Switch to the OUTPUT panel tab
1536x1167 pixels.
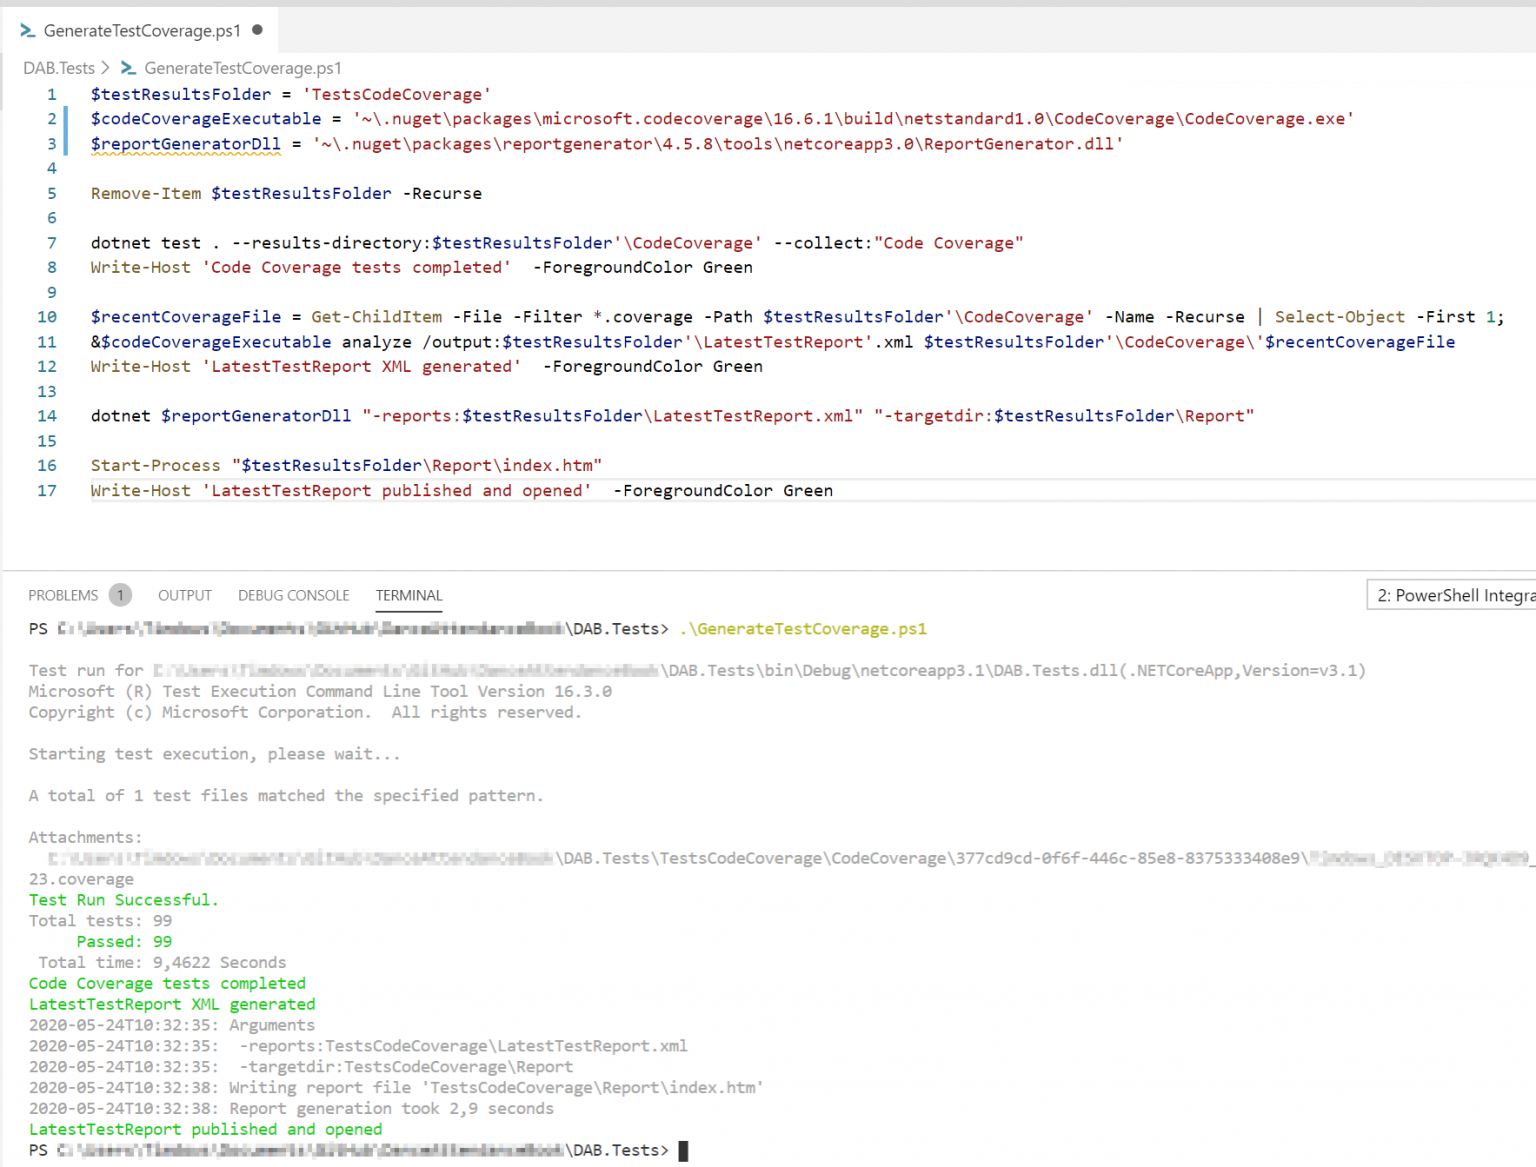point(185,595)
